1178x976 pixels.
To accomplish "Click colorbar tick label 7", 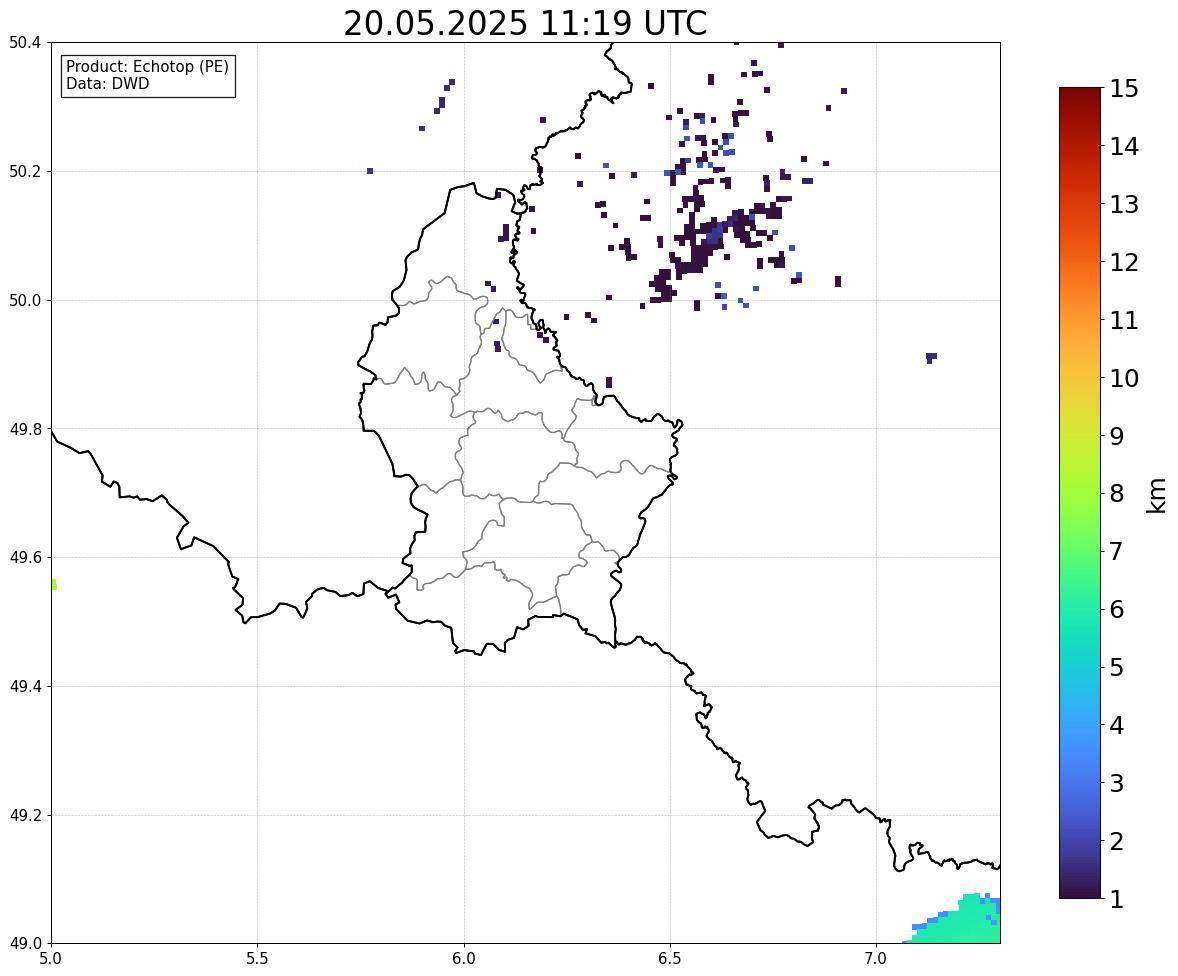I will 1117,551.
